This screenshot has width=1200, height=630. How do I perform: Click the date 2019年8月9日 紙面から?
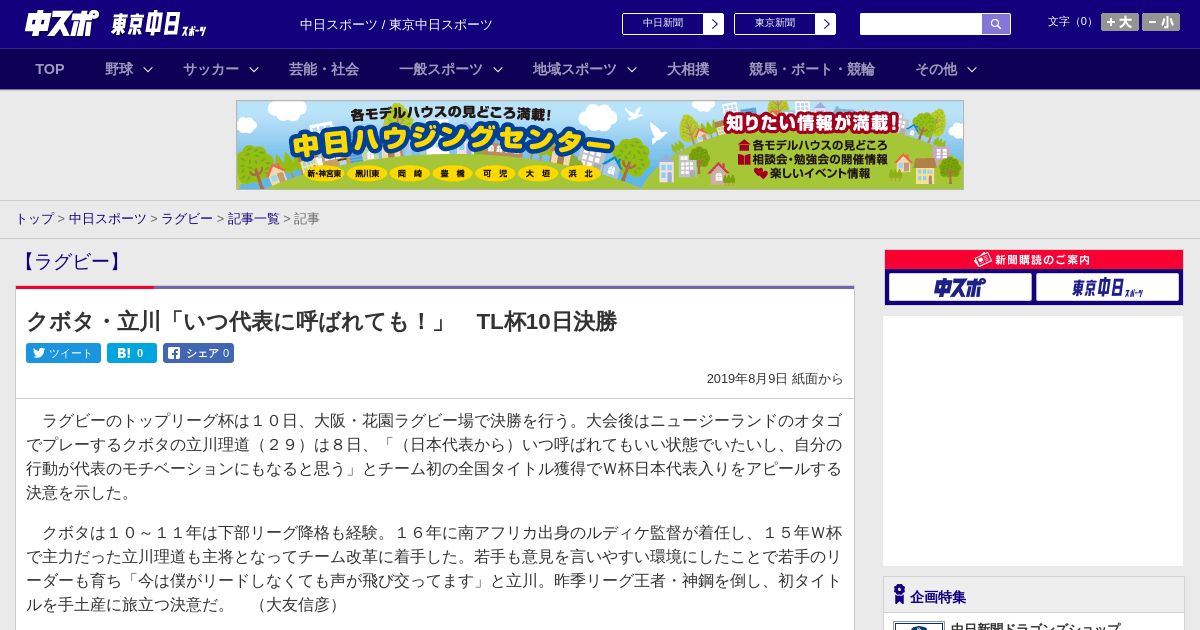tap(775, 379)
